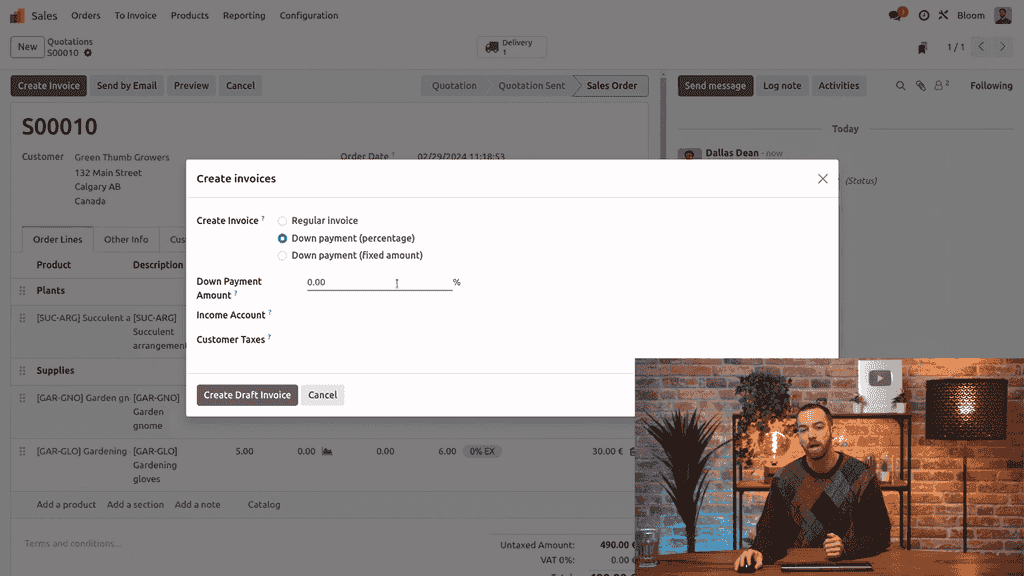
Task: Go to the previous record arrow
Action: [981, 47]
